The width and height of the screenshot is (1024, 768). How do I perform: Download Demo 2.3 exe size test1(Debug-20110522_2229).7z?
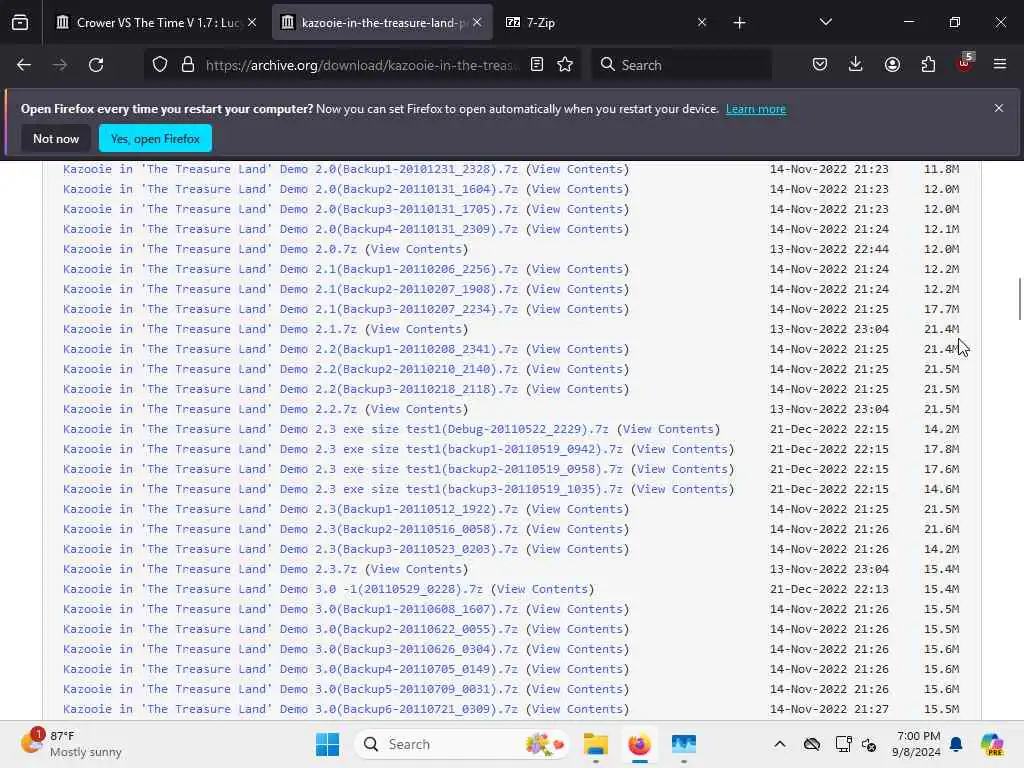point(336,430)
